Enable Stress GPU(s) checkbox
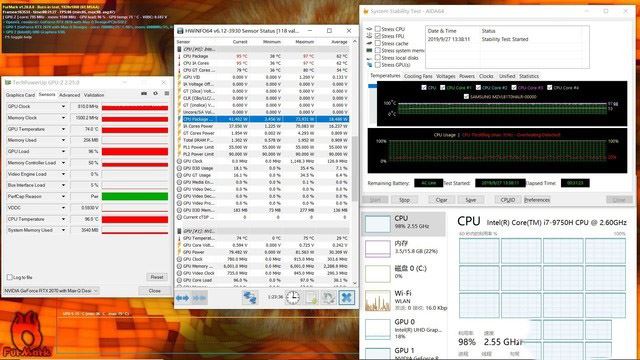640x360 pixels. [x=378, y=65]
